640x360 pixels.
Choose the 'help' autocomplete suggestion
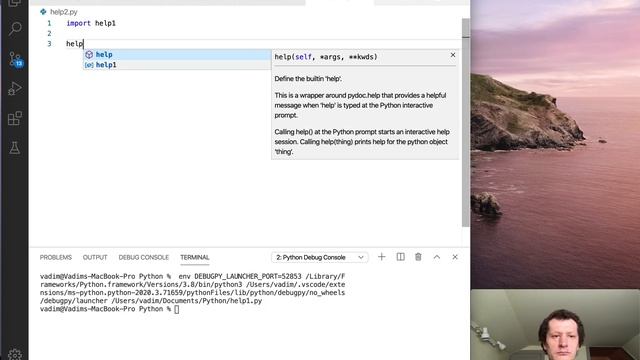[x=177, y=54]
